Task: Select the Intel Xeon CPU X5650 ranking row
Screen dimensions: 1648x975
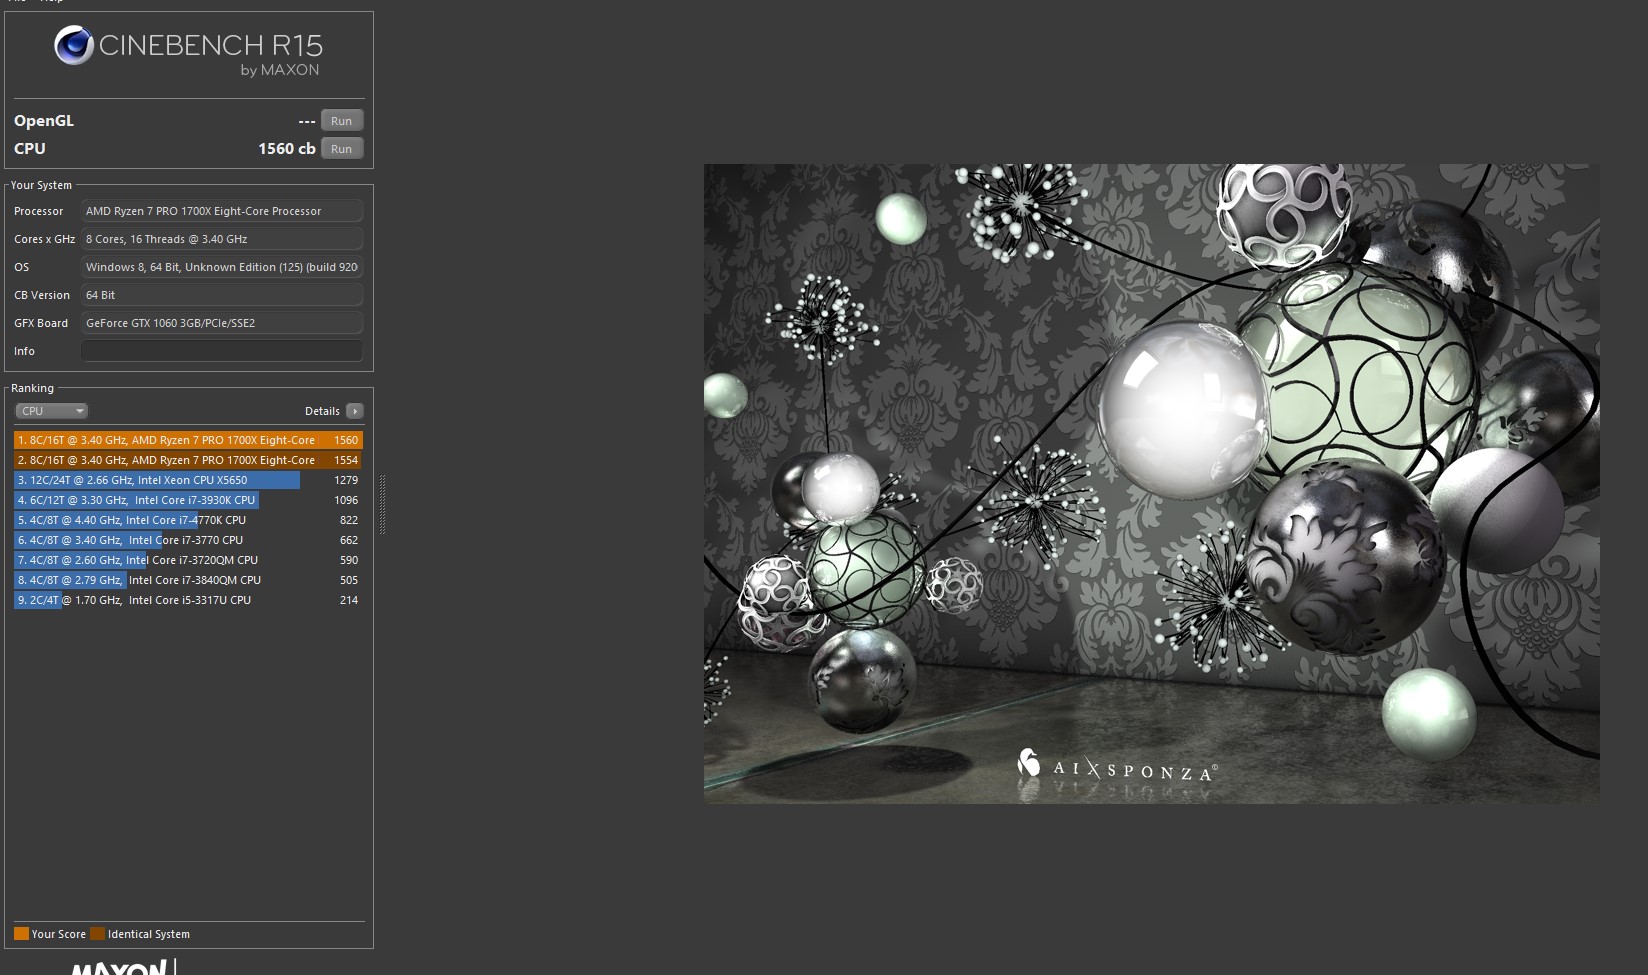Action: point(188,480)
